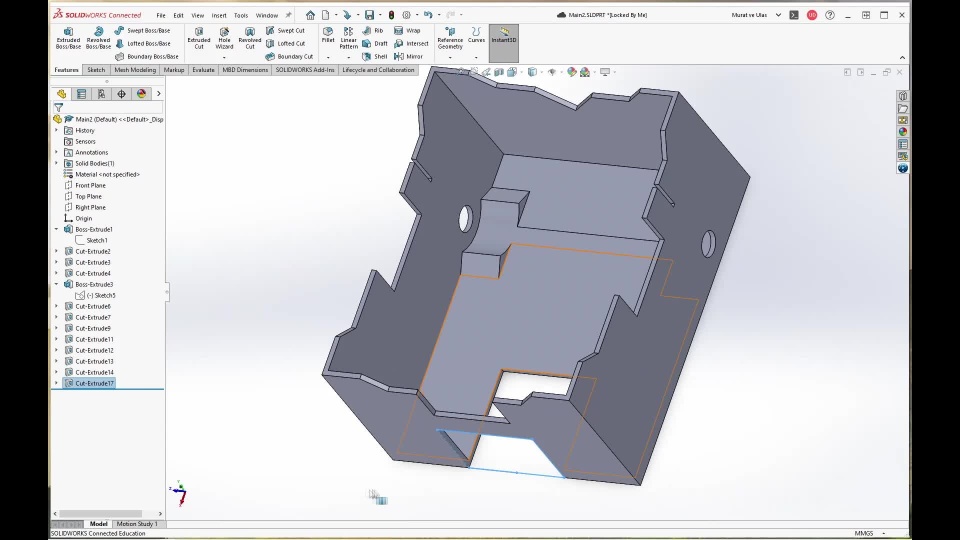
Task: Pick the Draft feature
Action: click(375, 43)
